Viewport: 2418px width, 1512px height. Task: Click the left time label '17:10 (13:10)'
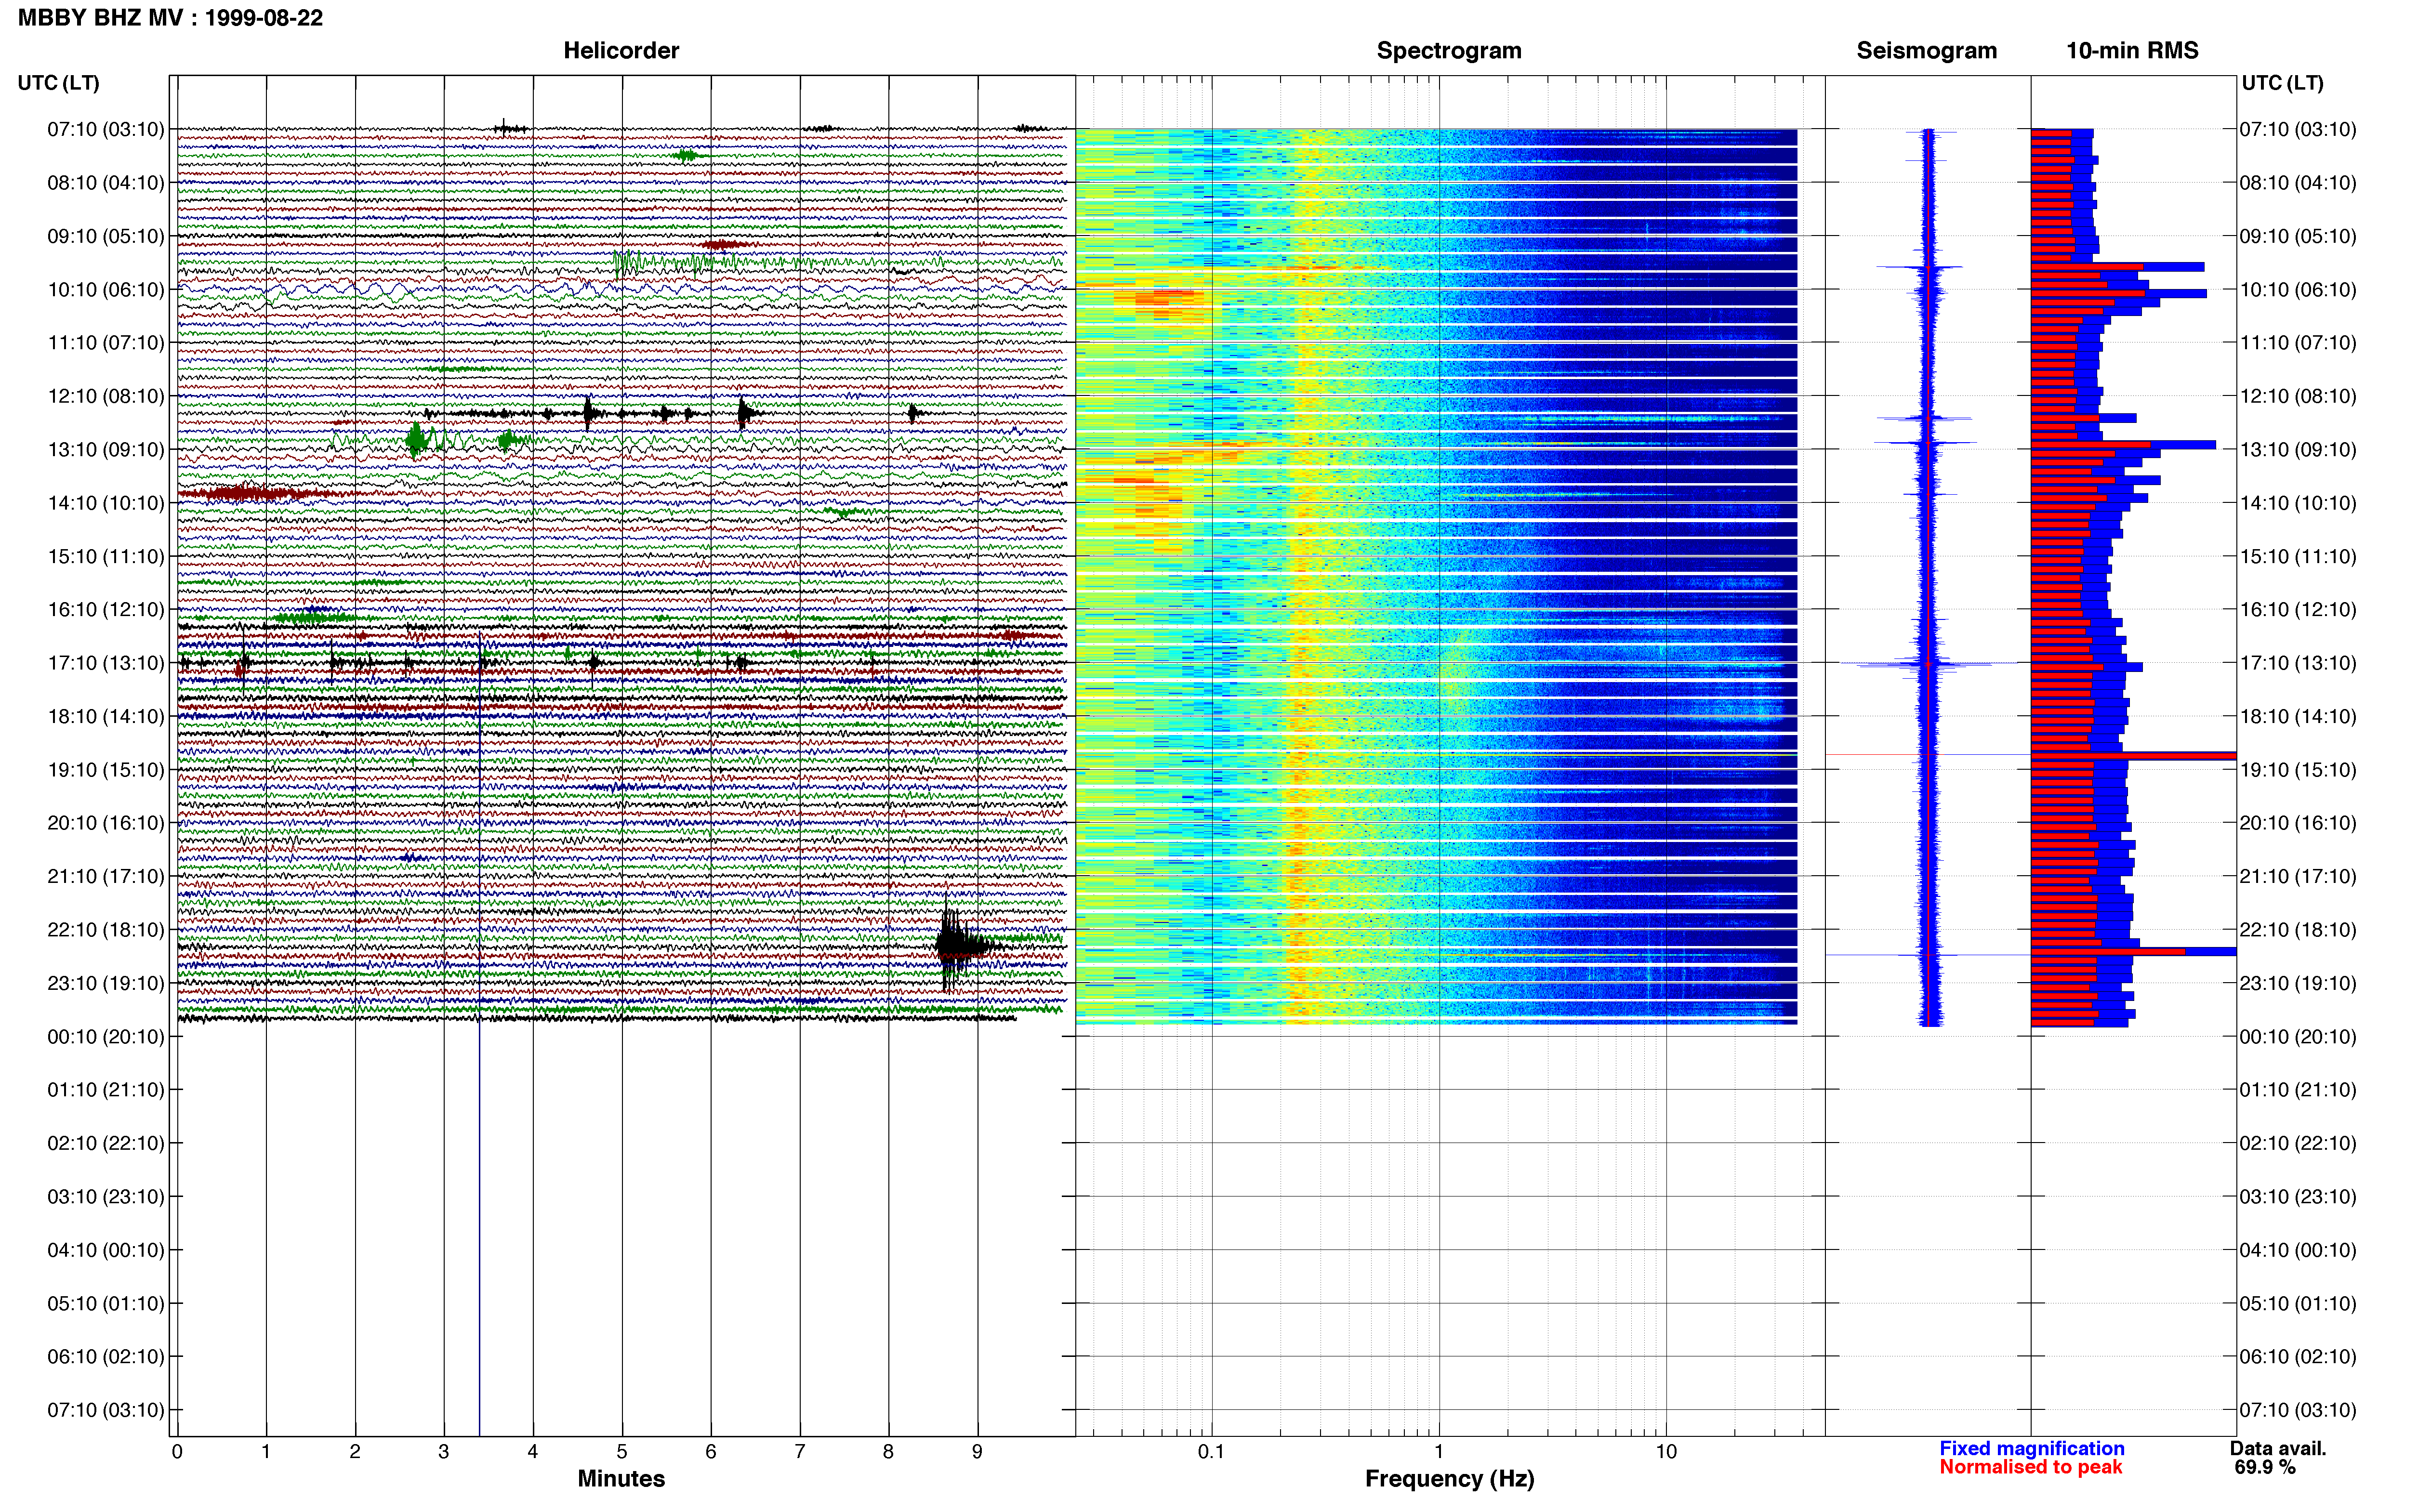(x=106, y=663)
